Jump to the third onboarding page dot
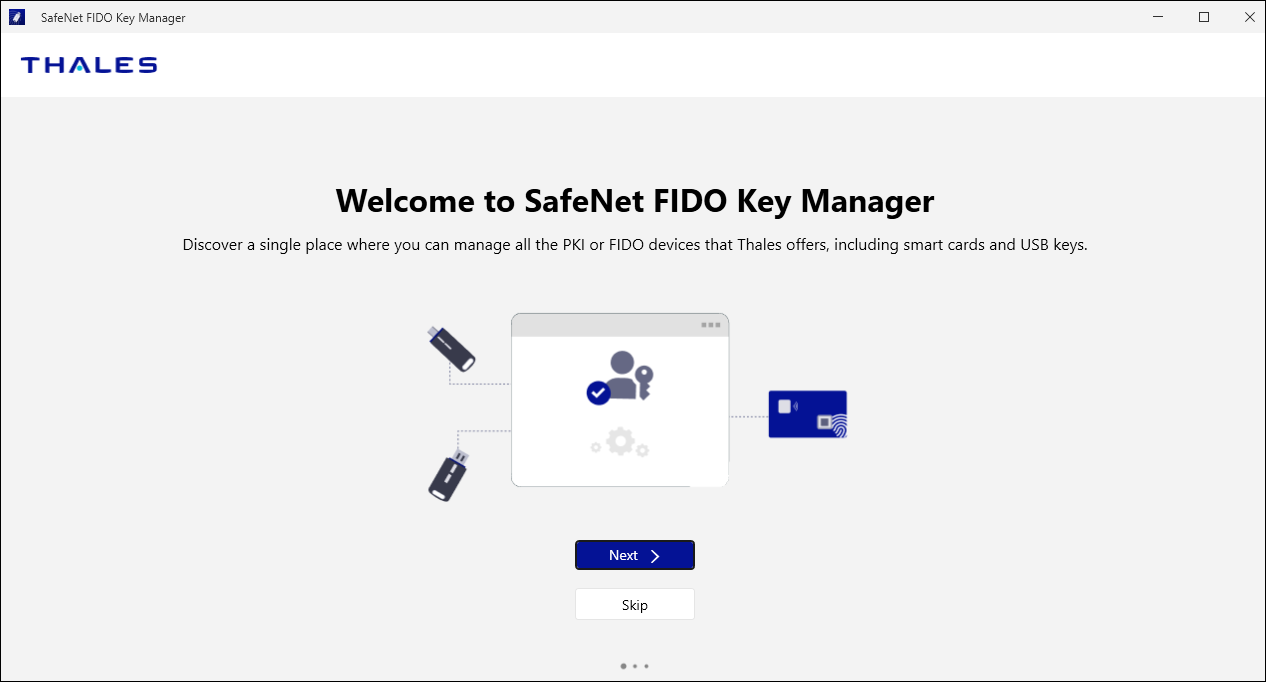 (647, 665)
